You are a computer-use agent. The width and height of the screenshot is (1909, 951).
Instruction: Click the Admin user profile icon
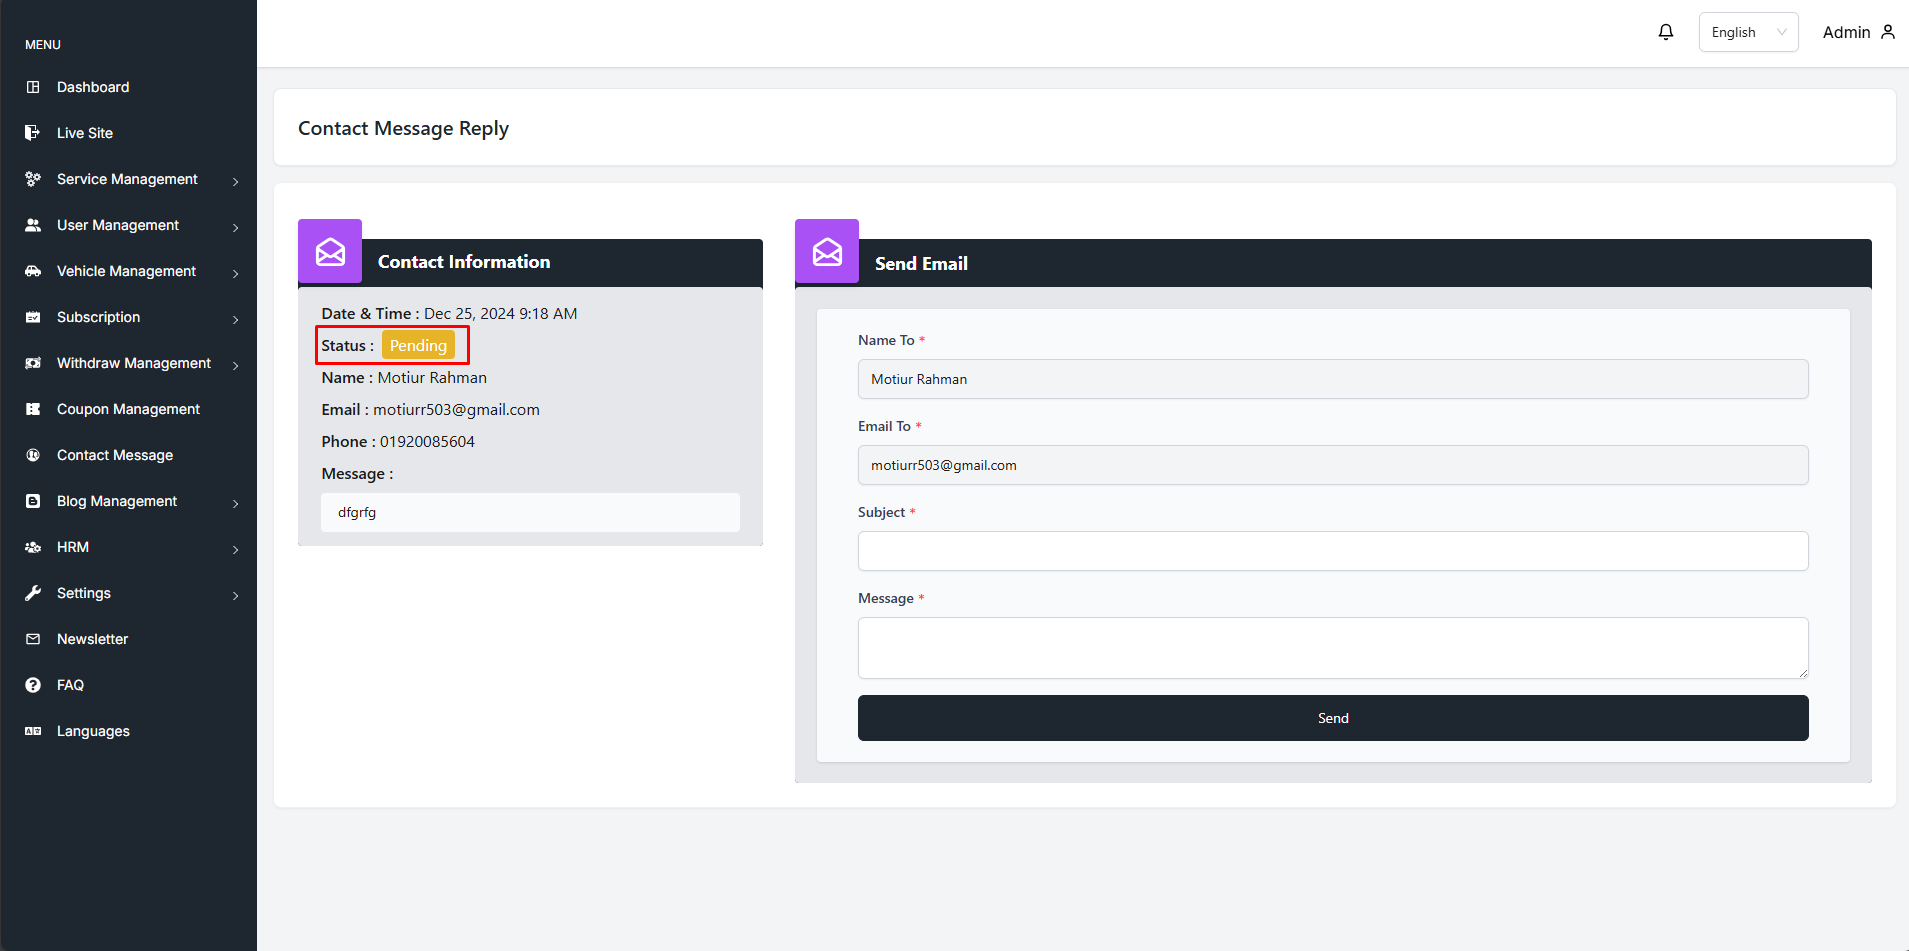1888,32
